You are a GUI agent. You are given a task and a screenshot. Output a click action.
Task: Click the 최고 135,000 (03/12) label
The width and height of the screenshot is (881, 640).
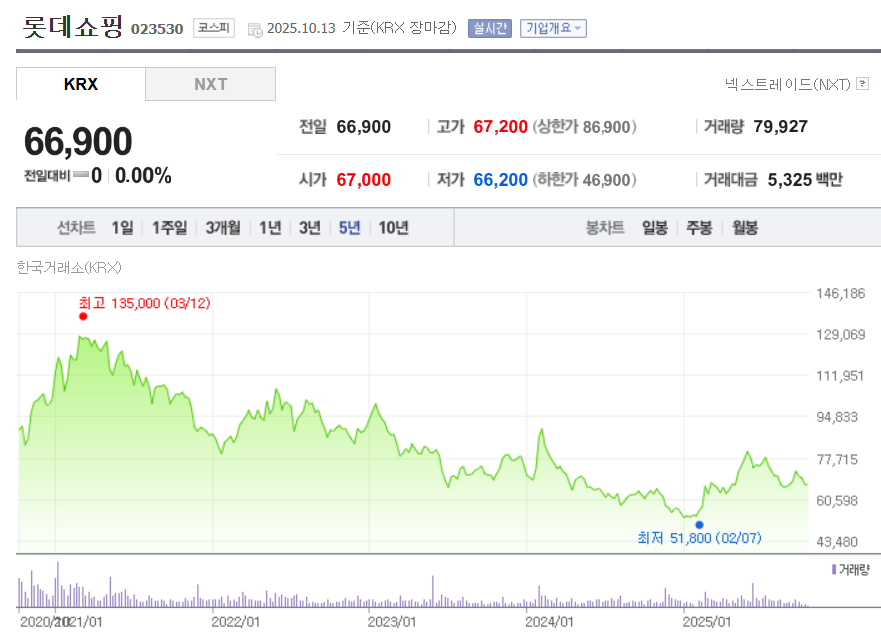pos(144,303)
